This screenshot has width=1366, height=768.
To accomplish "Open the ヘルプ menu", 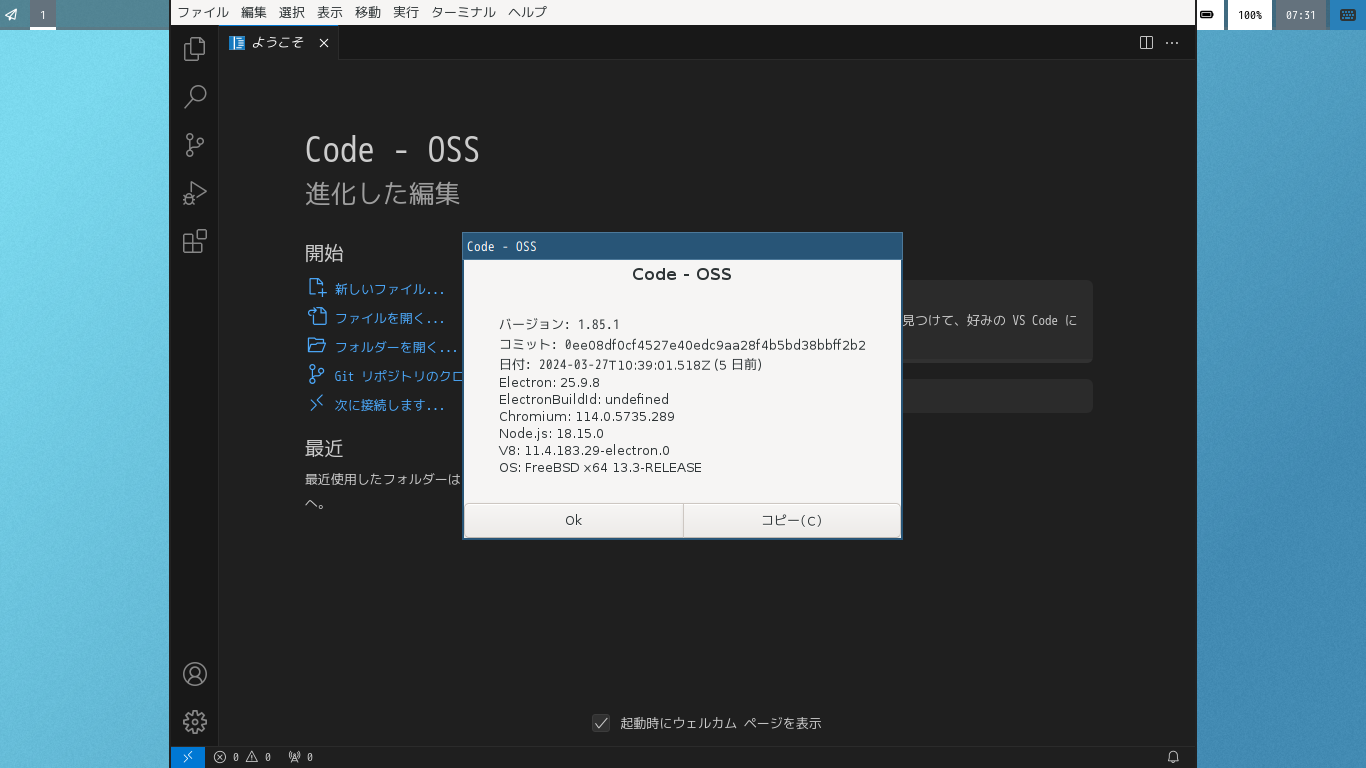I will pyautogui.click(x=528, y=12).
